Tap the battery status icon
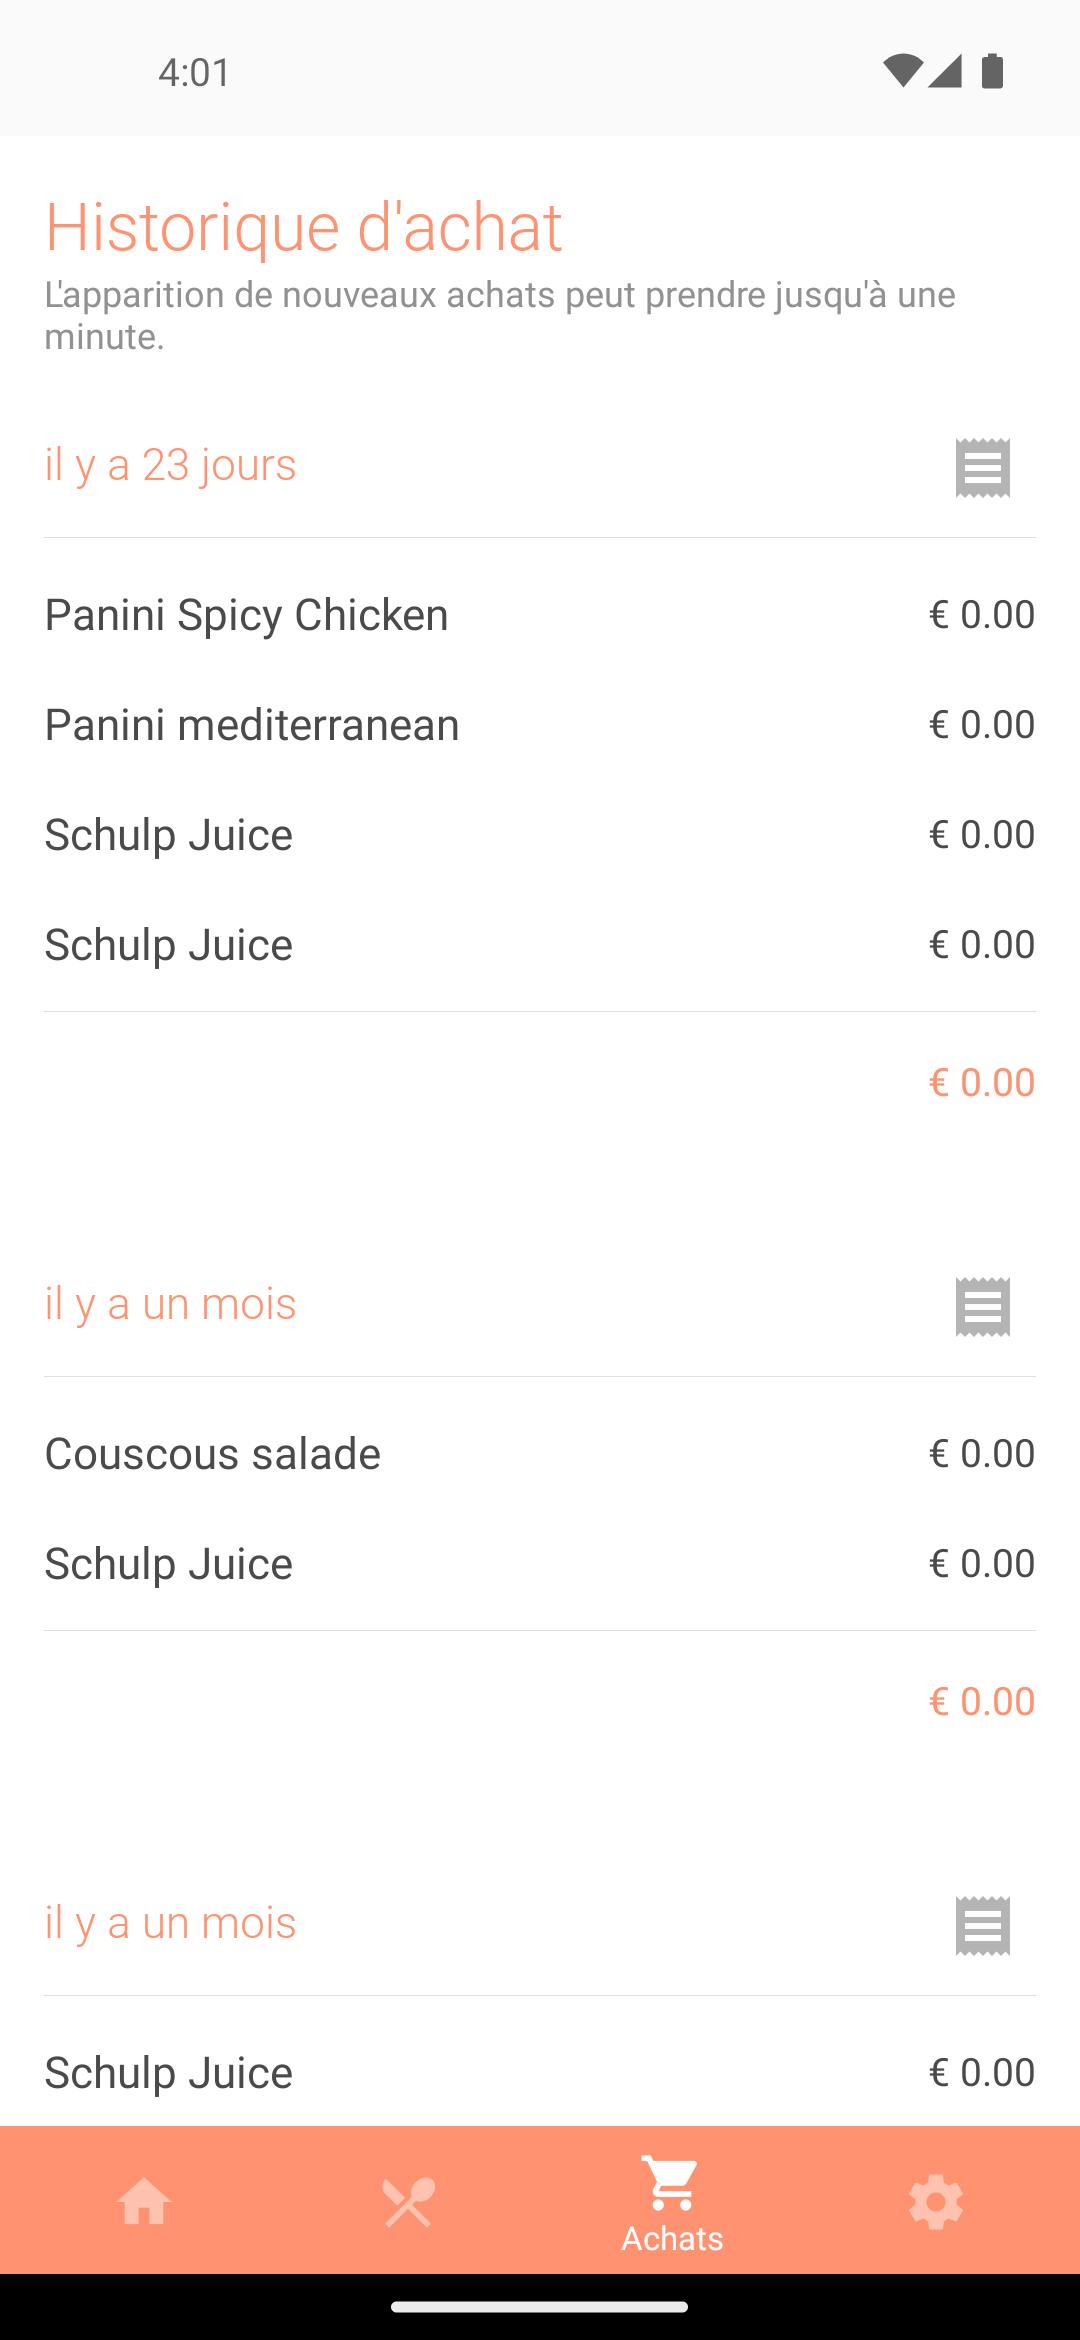 point(992,71)
